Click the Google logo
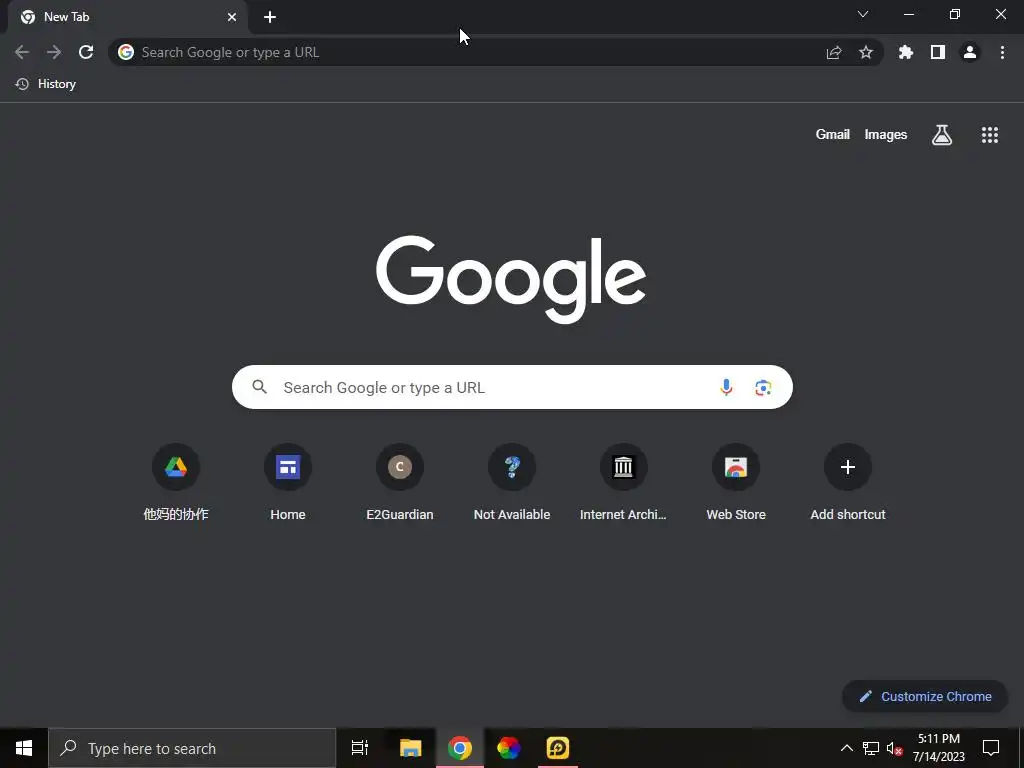Screen dimensions: 1024x768 511,280
